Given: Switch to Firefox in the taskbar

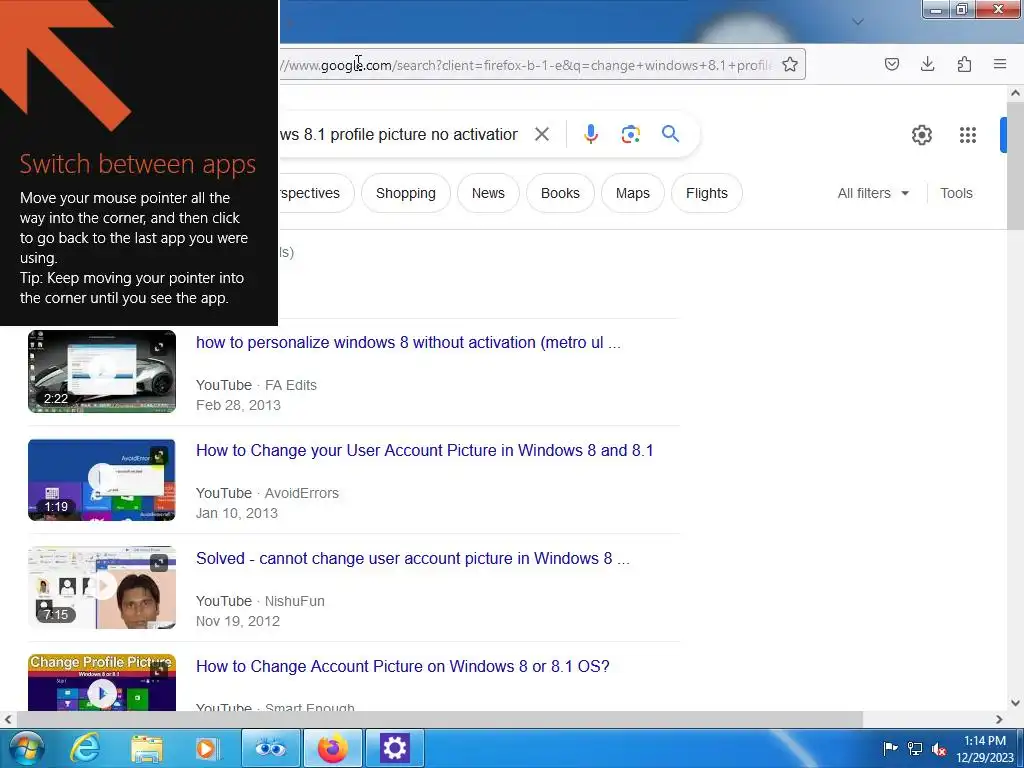Looking at the screenshot, I should [x=332, y=748].
